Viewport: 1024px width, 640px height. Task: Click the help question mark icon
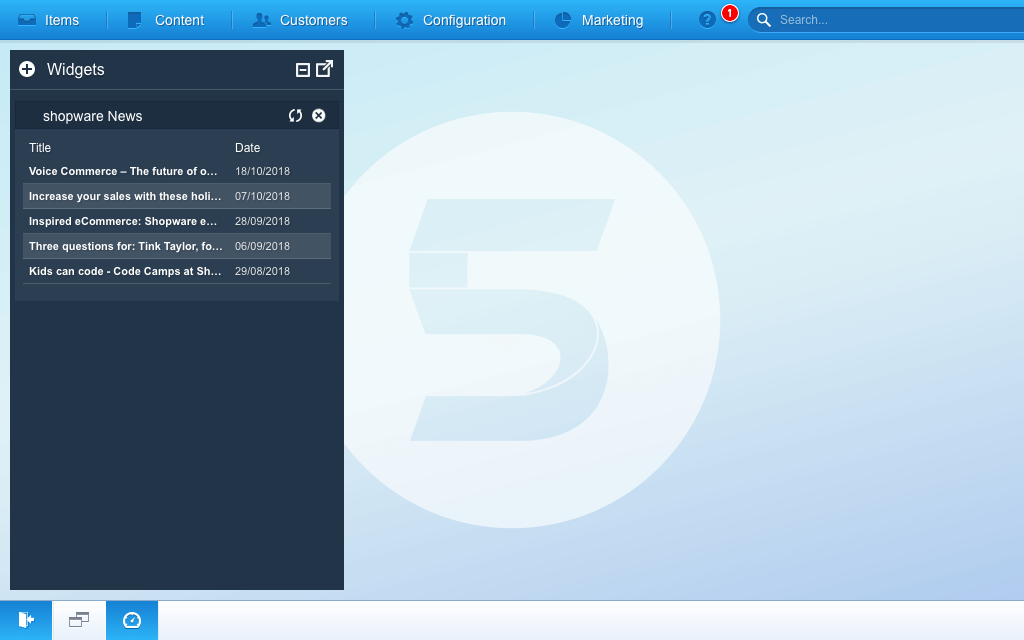[x=707, y=20]
